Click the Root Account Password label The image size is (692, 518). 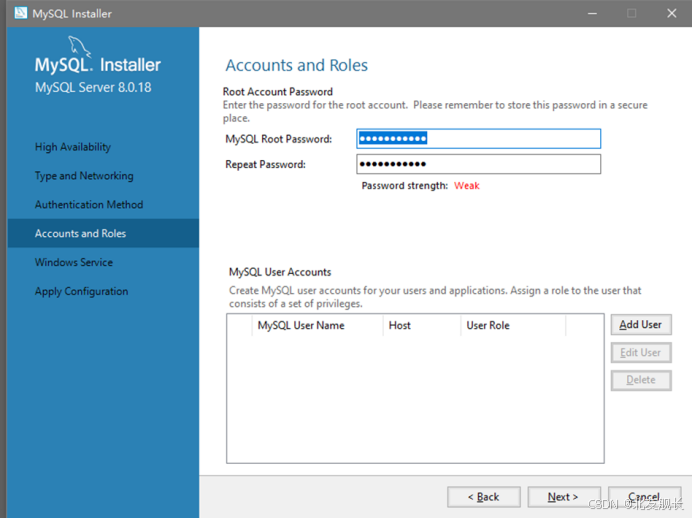278,92
